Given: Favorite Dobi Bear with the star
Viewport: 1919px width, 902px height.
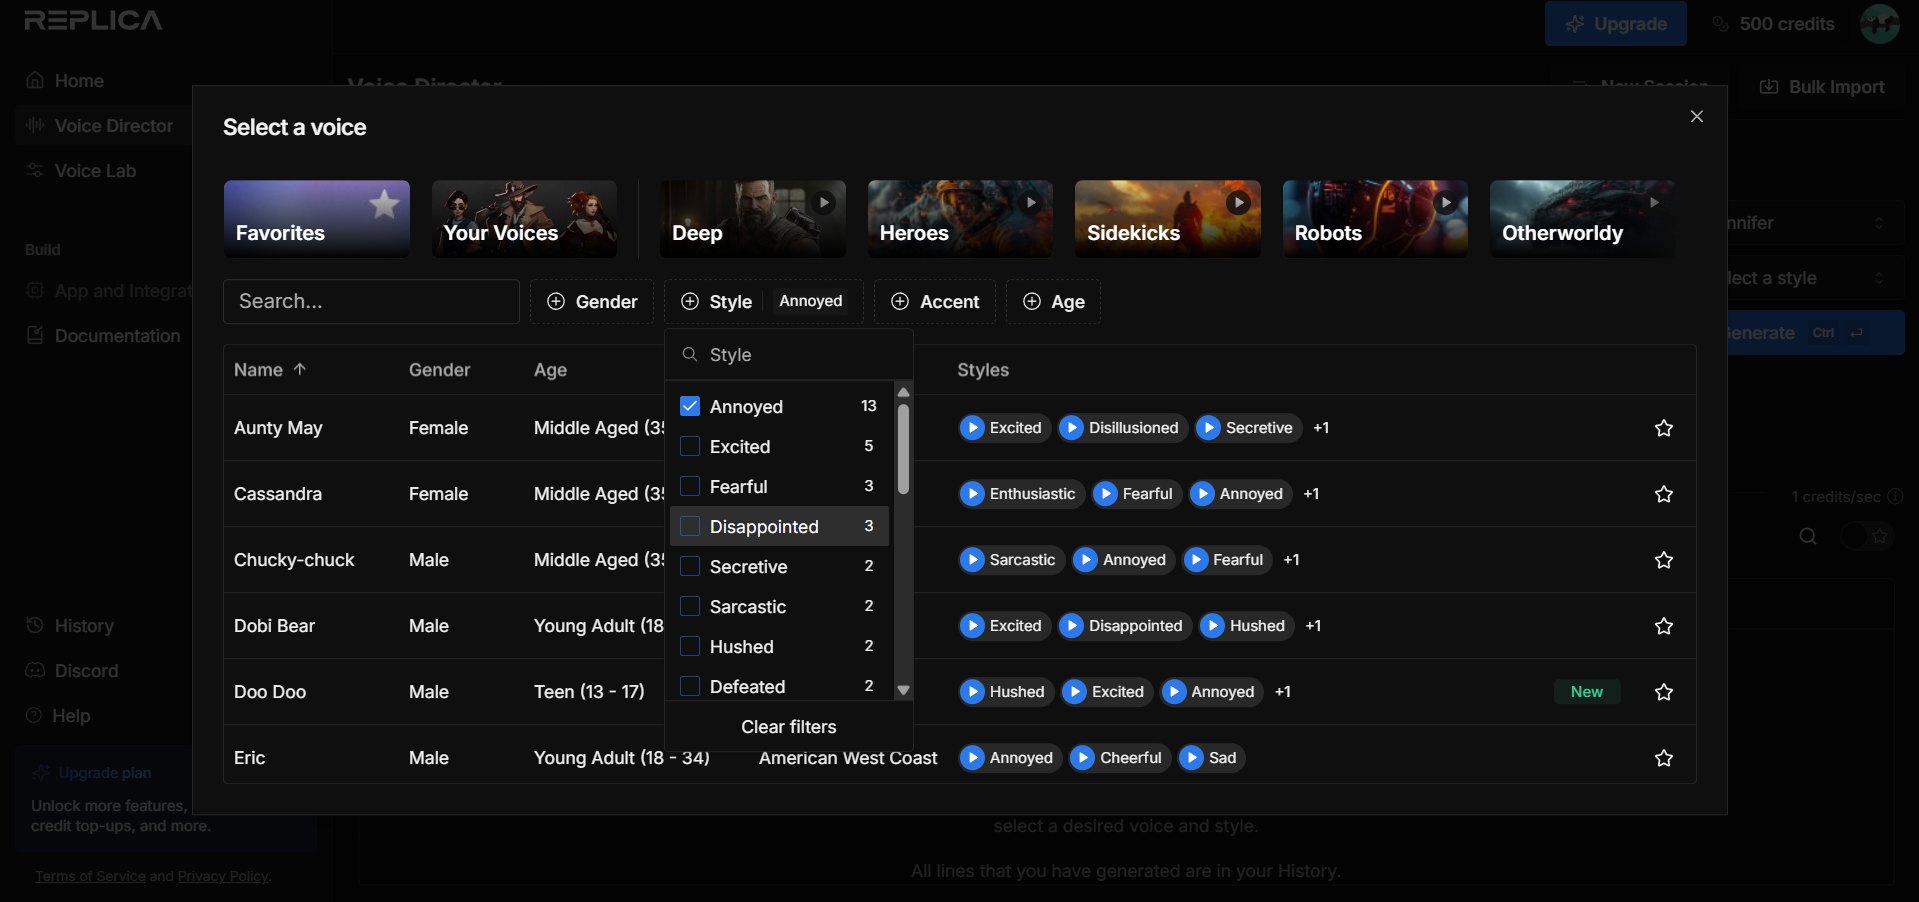Looking at the screenshot, I should tap(1663, 626).
